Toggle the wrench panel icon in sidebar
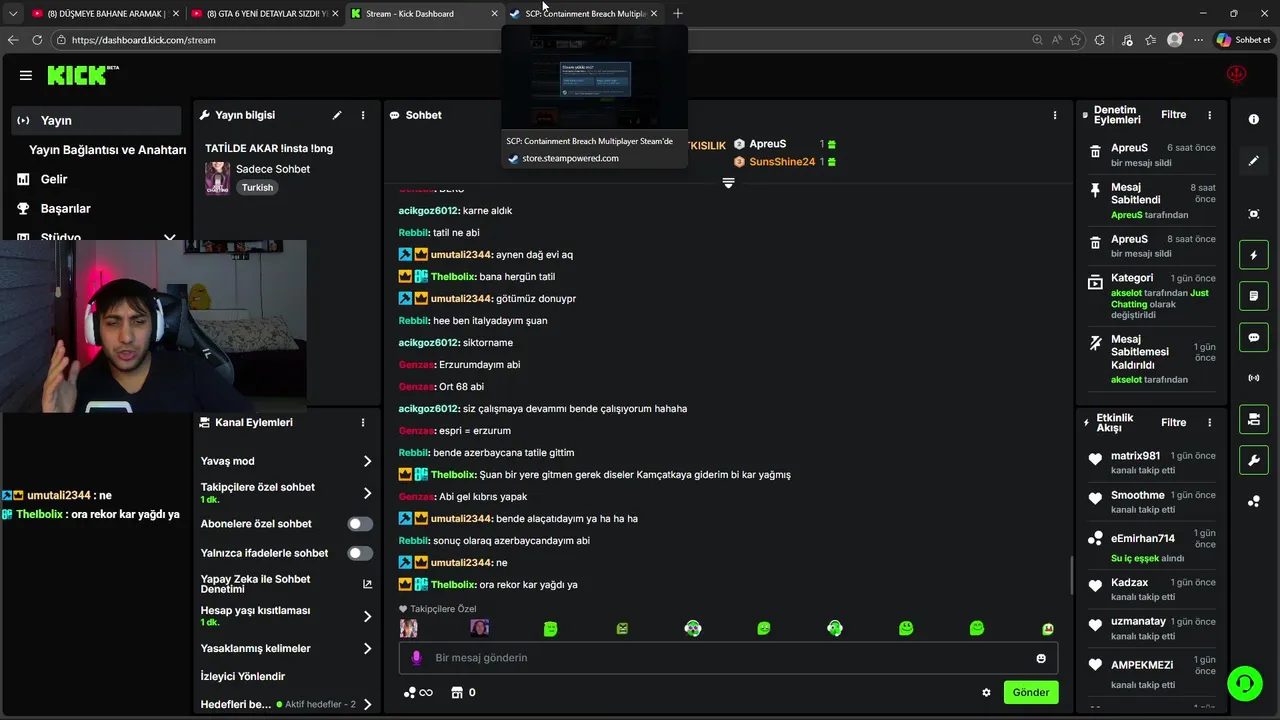The image size is (1280, 720). (1254, 460)
